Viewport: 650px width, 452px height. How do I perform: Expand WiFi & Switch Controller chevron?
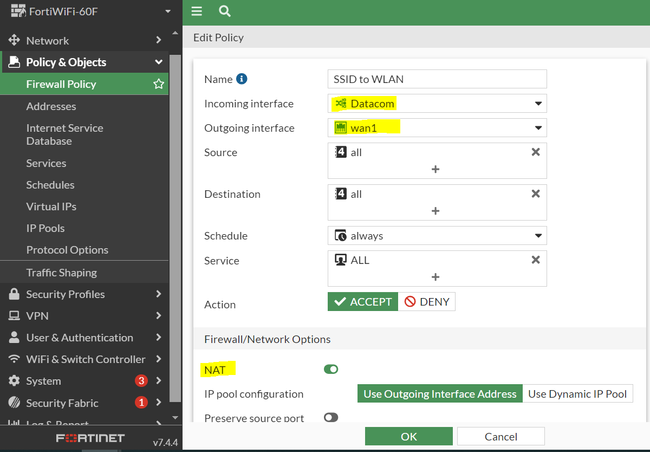coord(158,359)
